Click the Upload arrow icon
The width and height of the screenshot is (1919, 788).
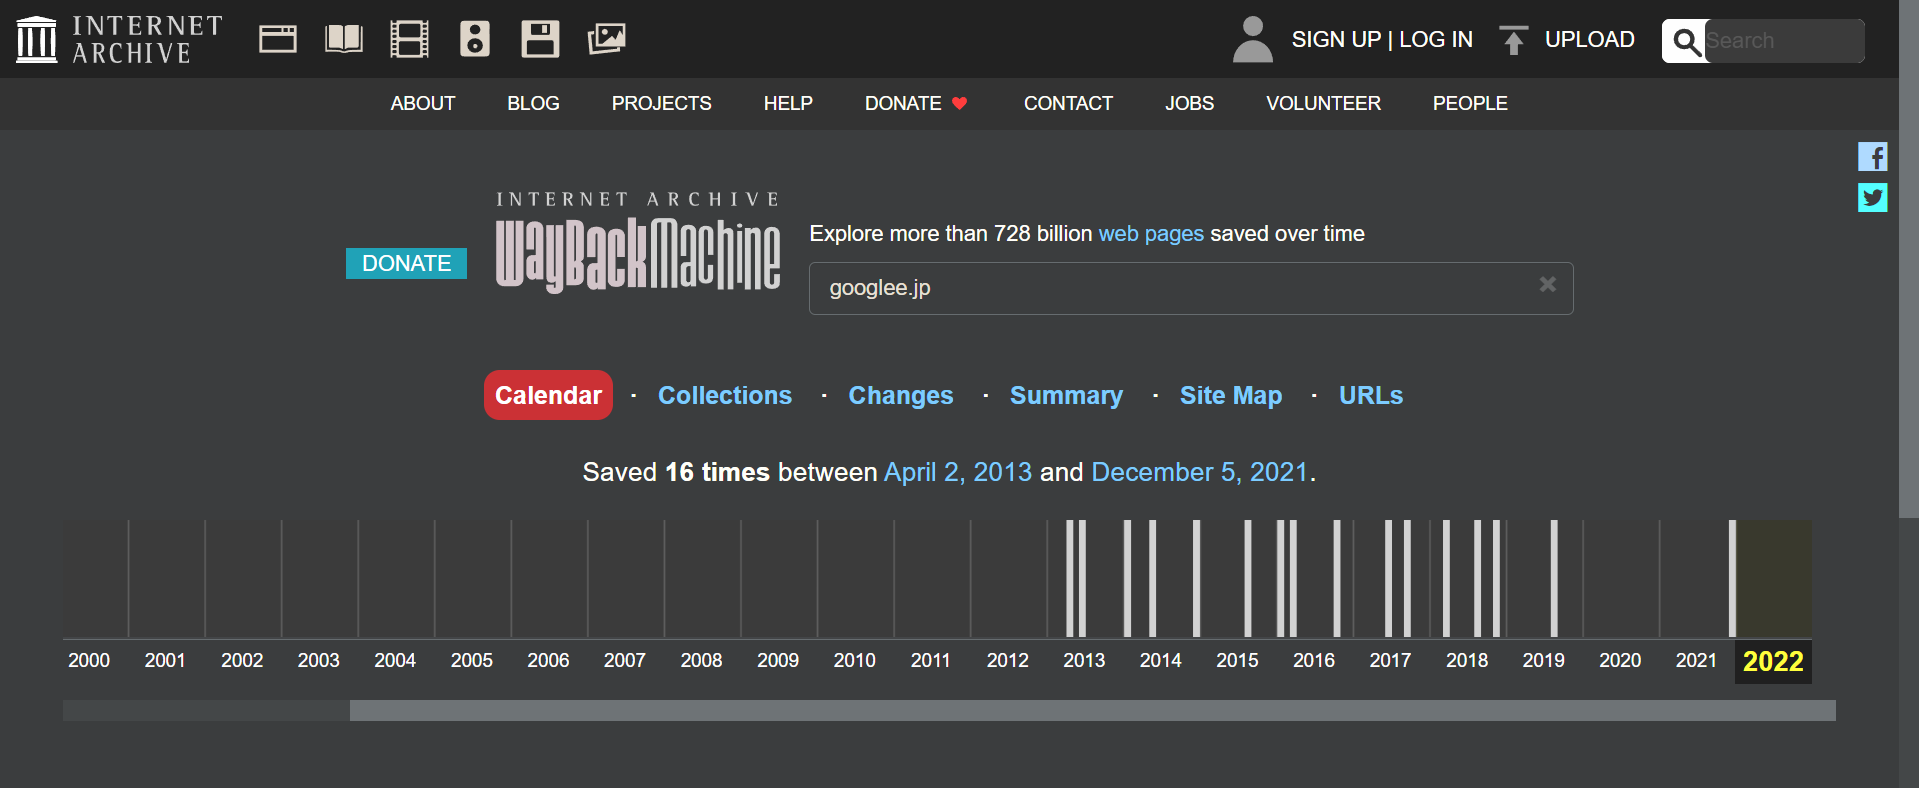point(1513,40)
